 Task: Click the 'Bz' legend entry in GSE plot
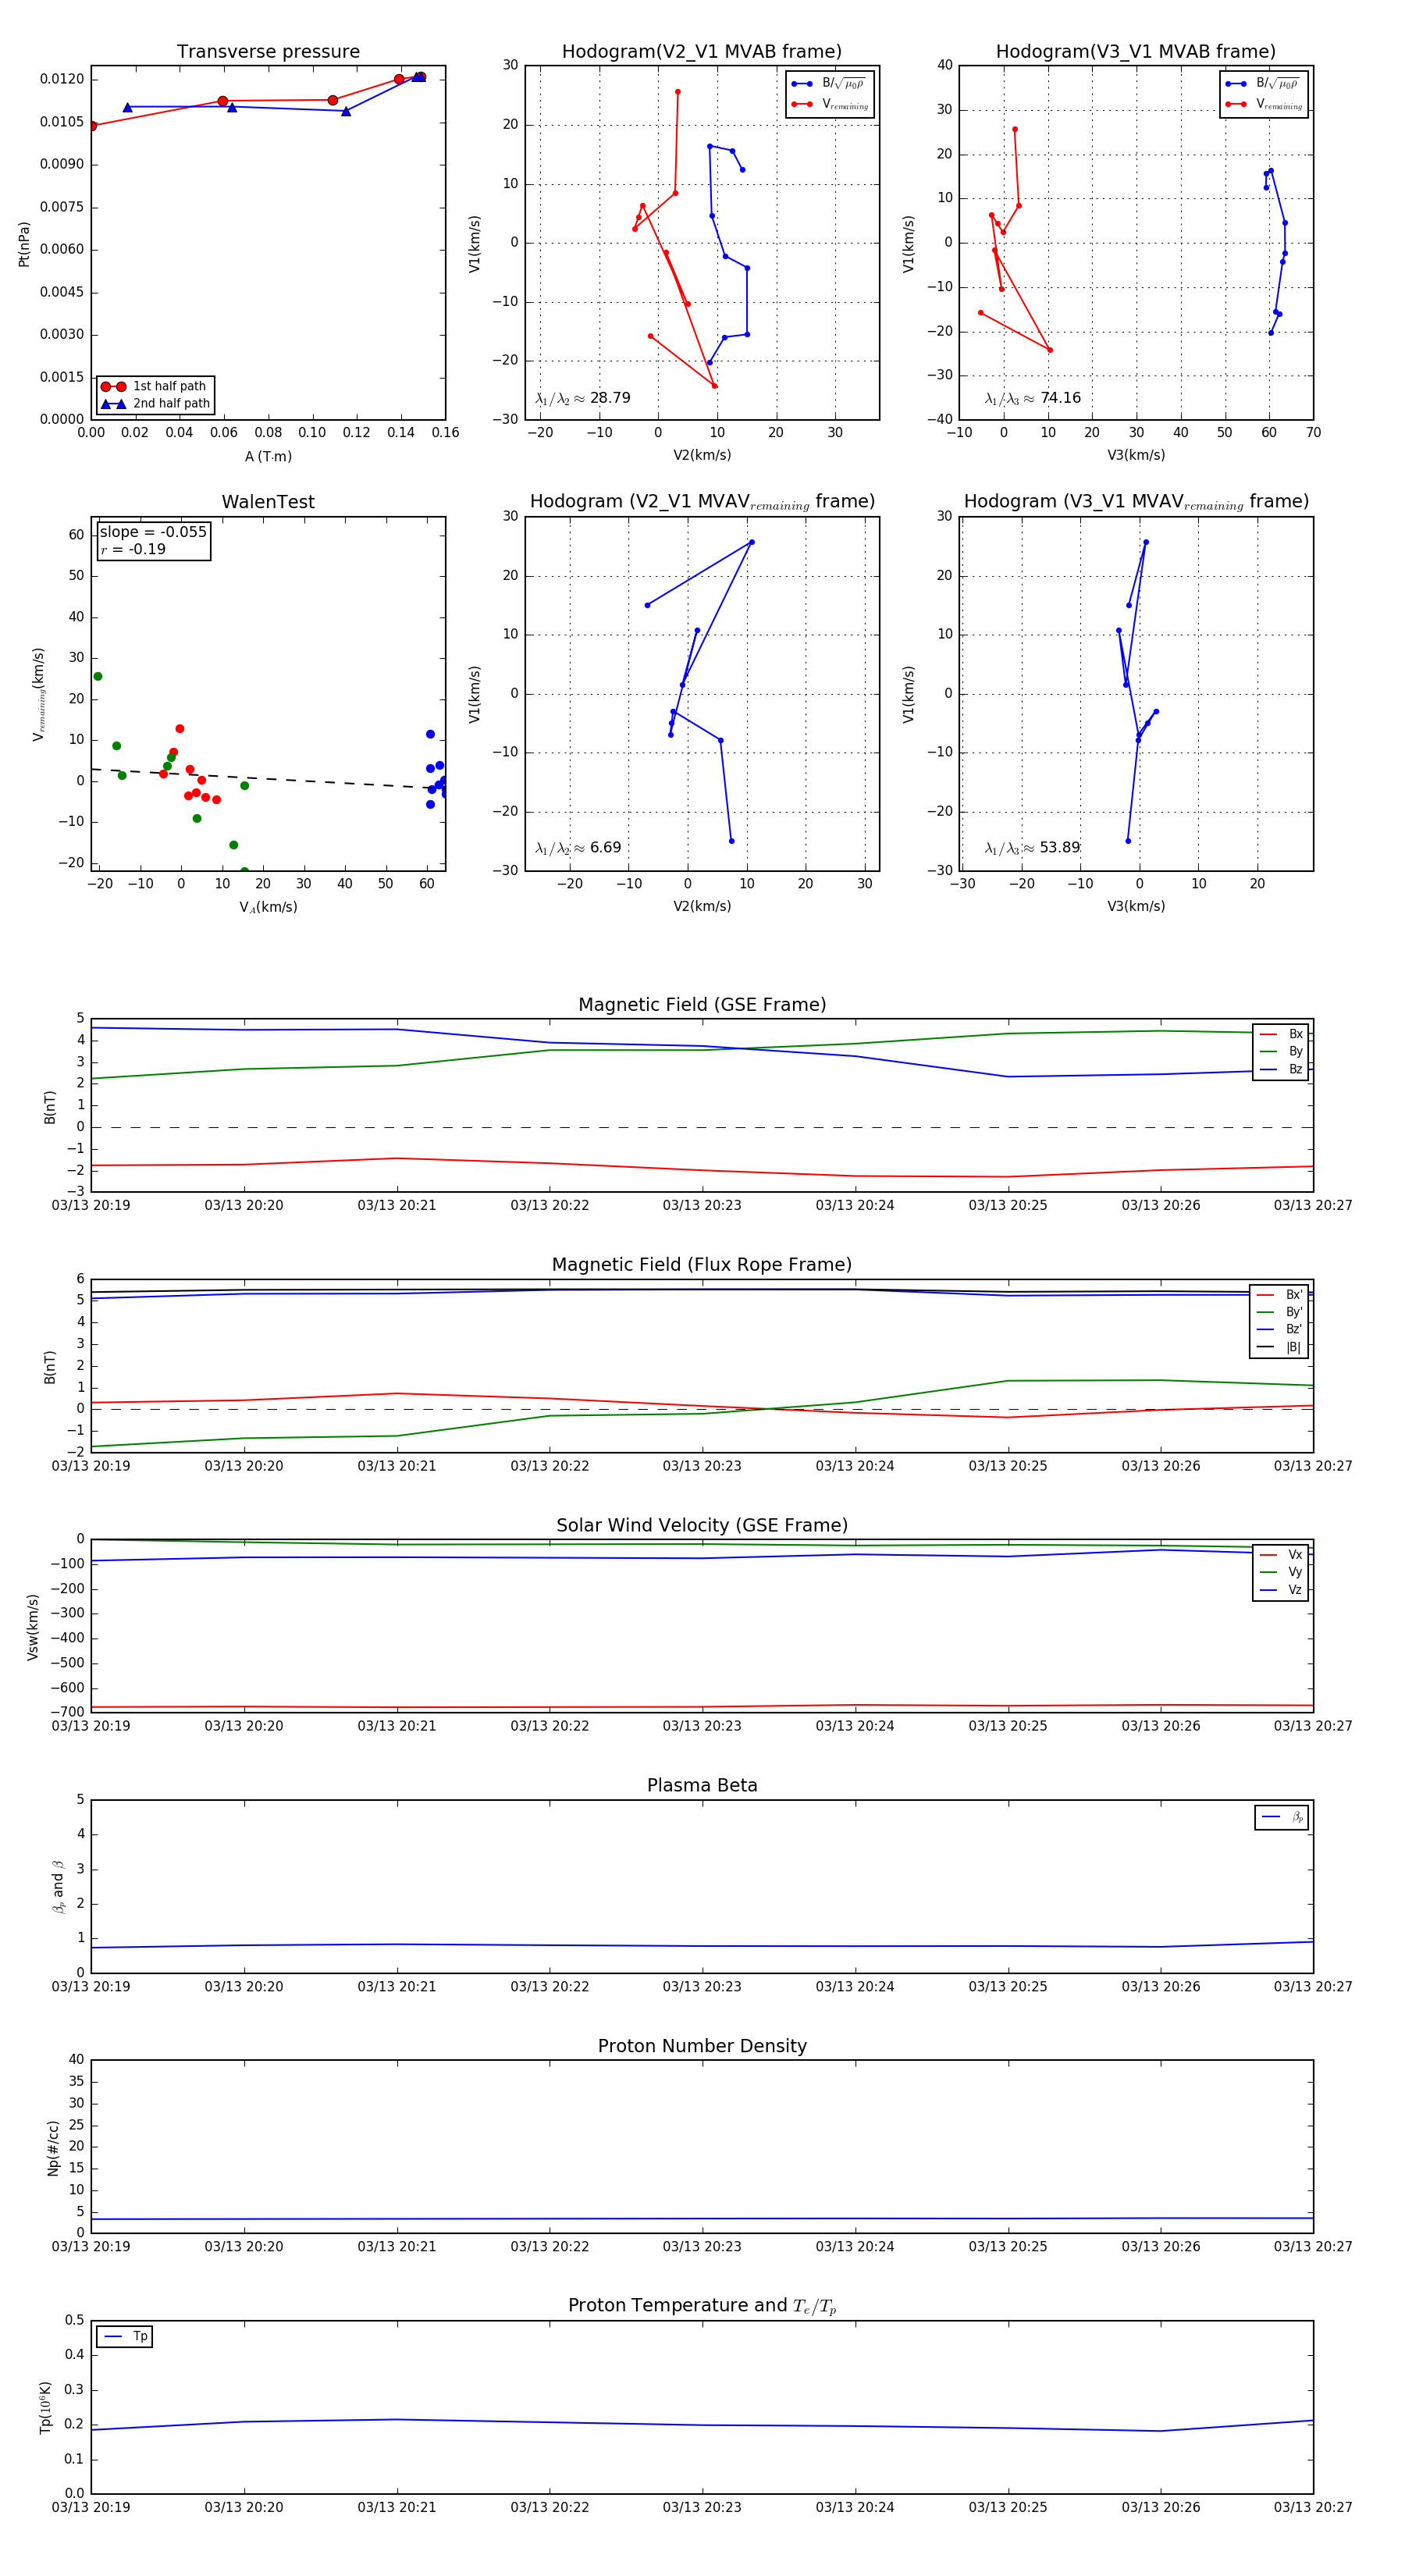click(1281, 1069)
